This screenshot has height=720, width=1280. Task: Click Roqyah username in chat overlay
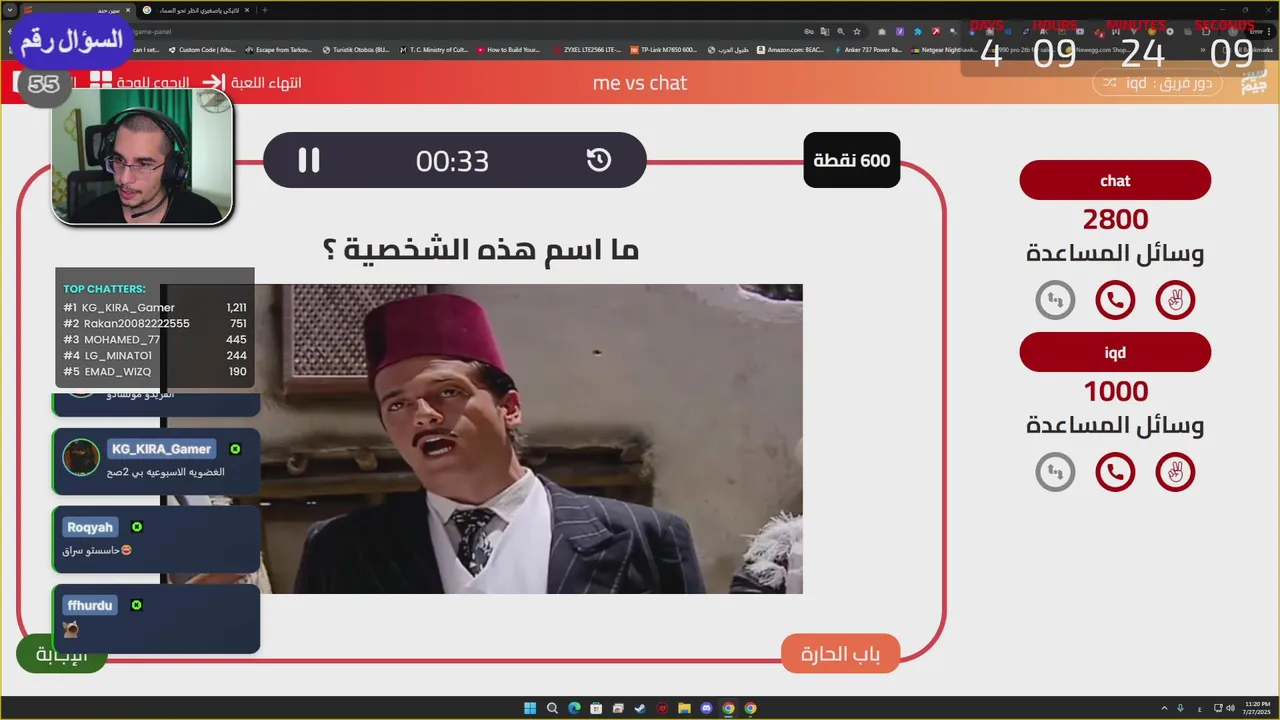tap(90, 527)
